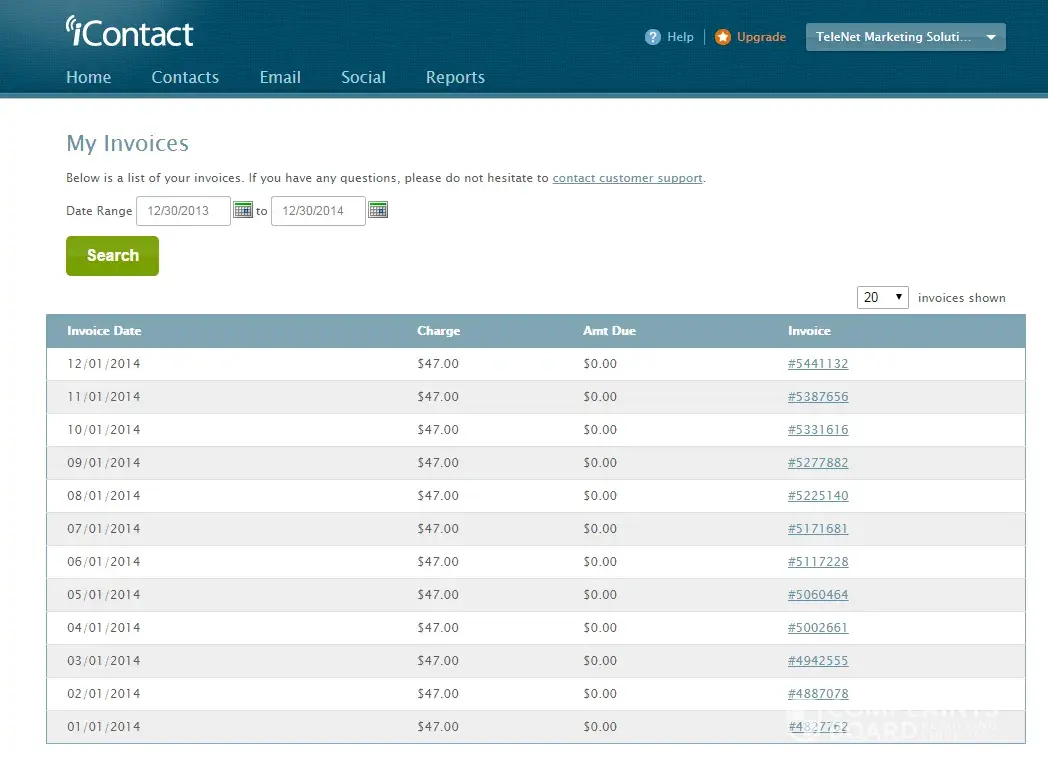Open invoice #4887078
Screen dimensions: 1048x762
(x=818, y=694)
